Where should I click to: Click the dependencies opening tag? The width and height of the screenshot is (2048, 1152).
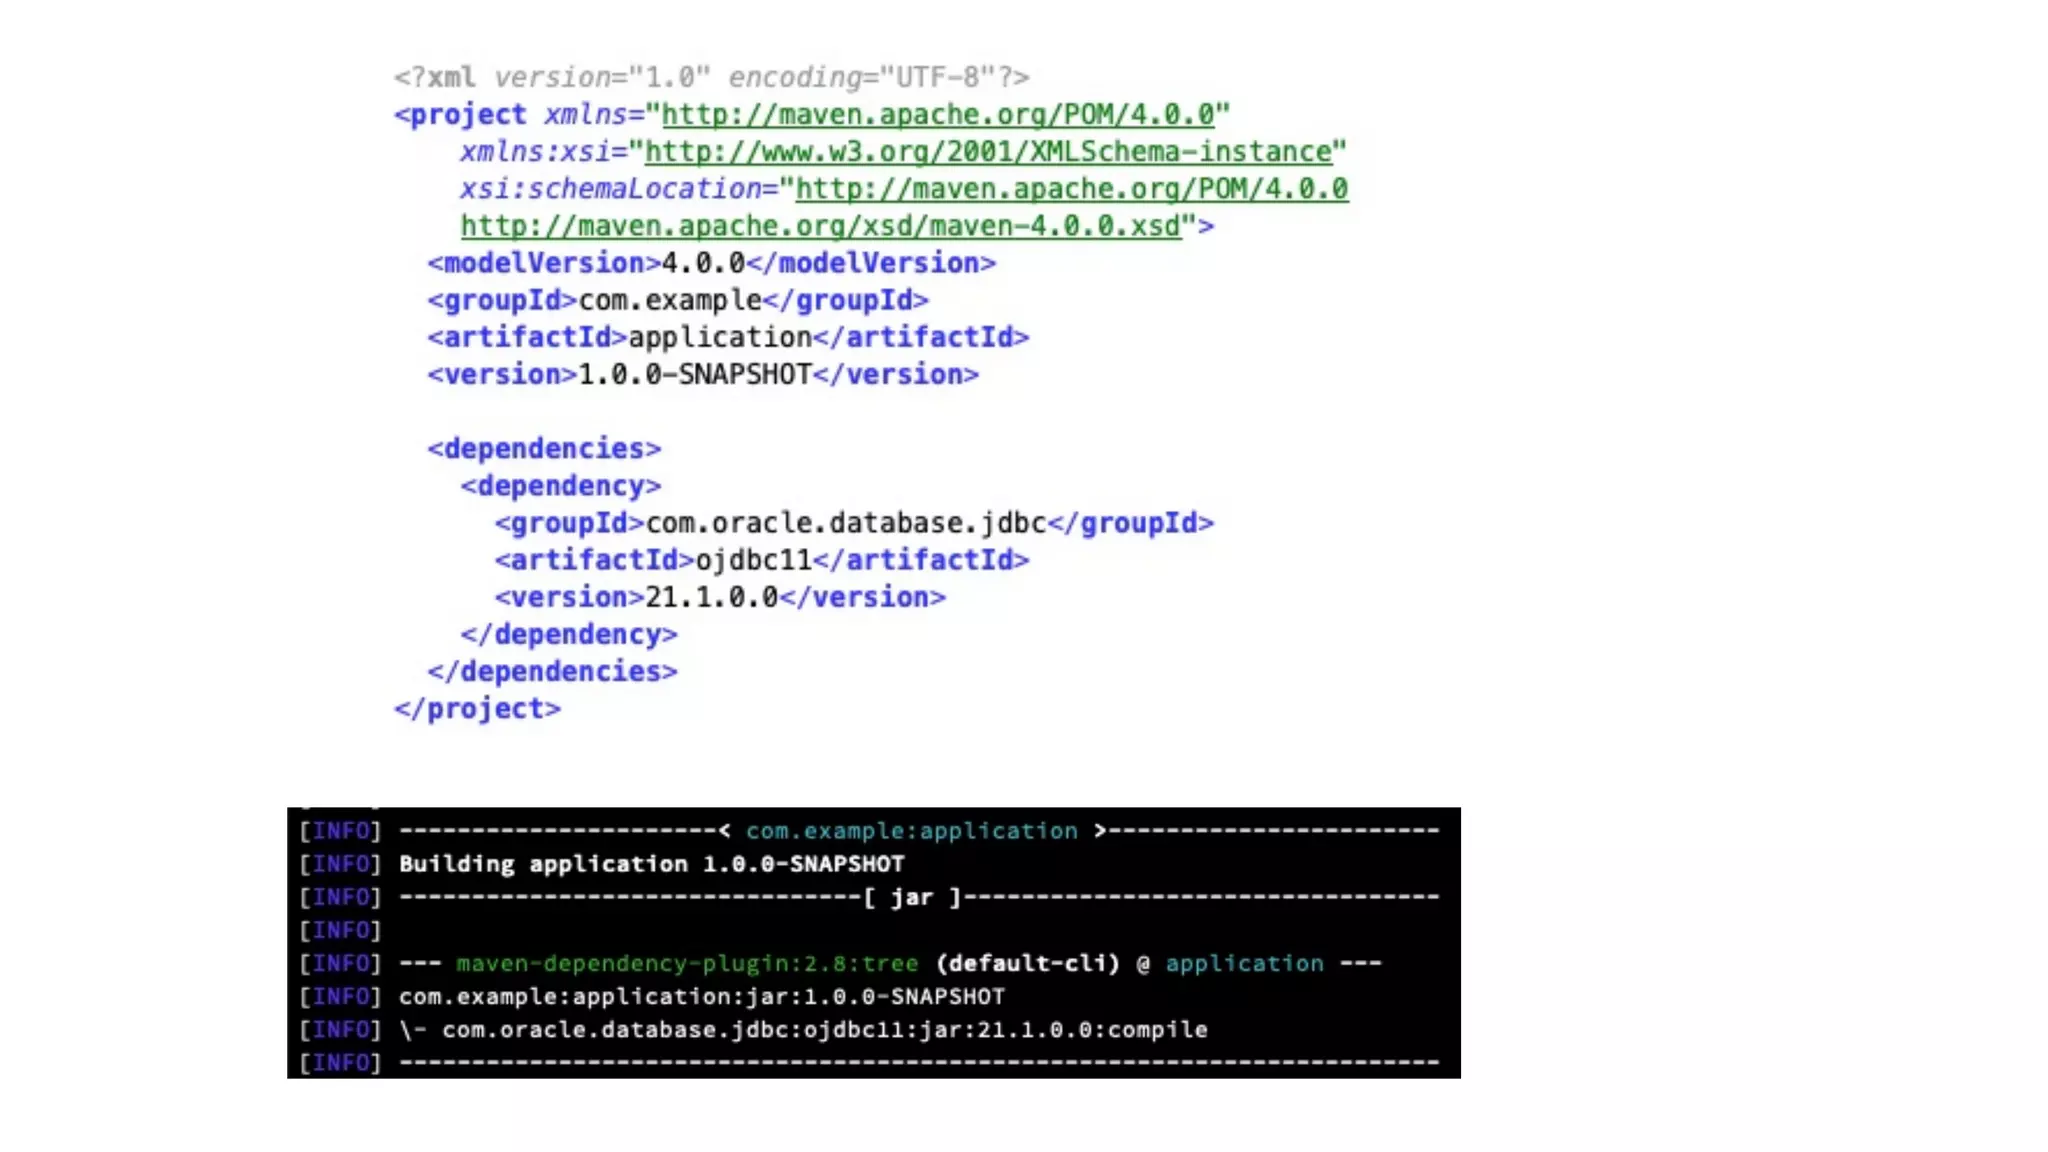[x=544, y=449]
